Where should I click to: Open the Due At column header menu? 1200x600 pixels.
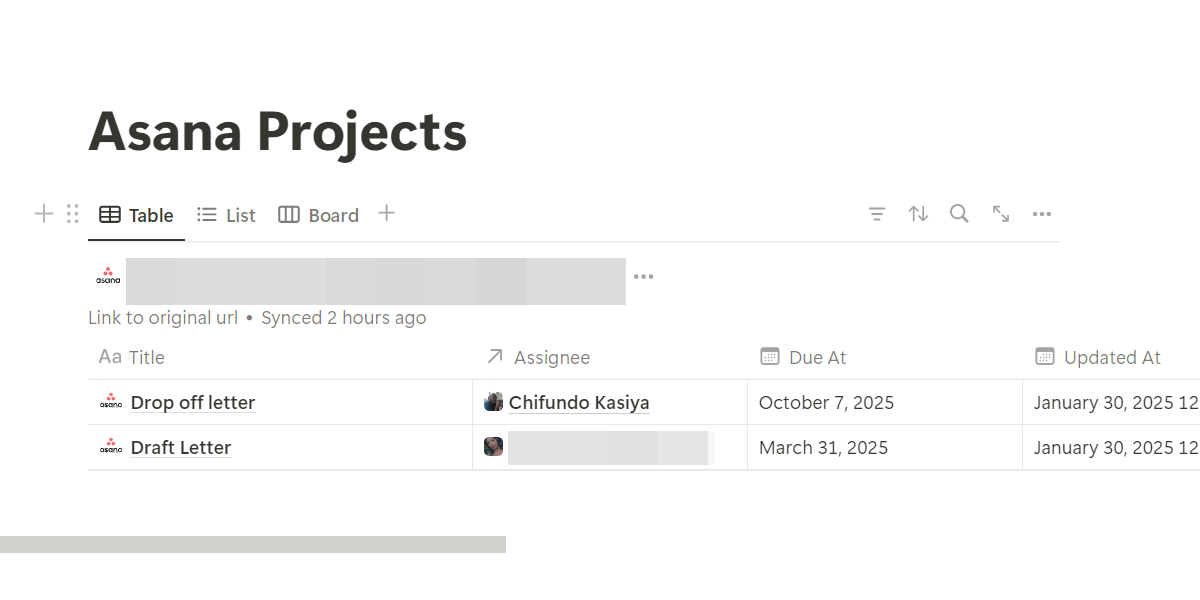pyautogui.click(x=817, y=357)
